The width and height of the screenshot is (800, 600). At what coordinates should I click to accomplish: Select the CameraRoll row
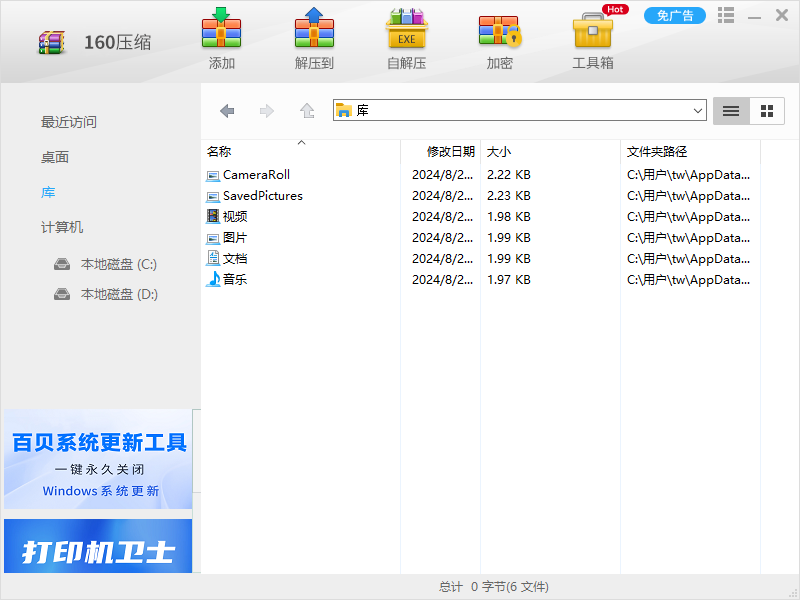481,175
